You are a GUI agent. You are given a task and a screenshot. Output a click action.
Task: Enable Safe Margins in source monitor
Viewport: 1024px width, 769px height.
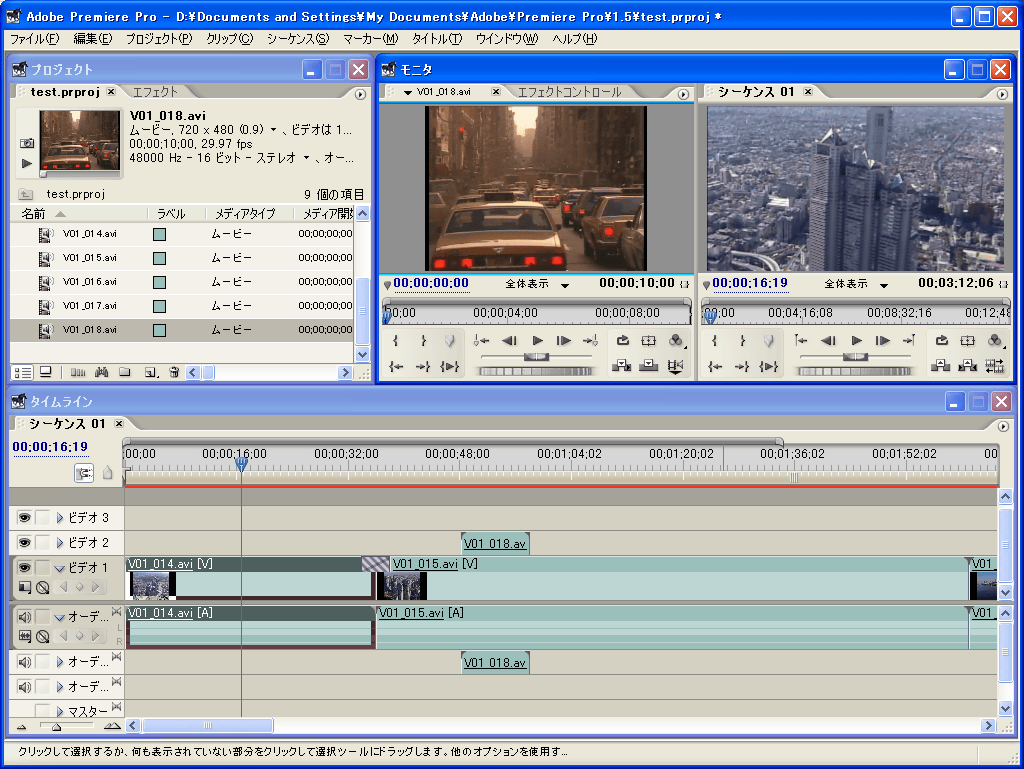click(648, 340)
